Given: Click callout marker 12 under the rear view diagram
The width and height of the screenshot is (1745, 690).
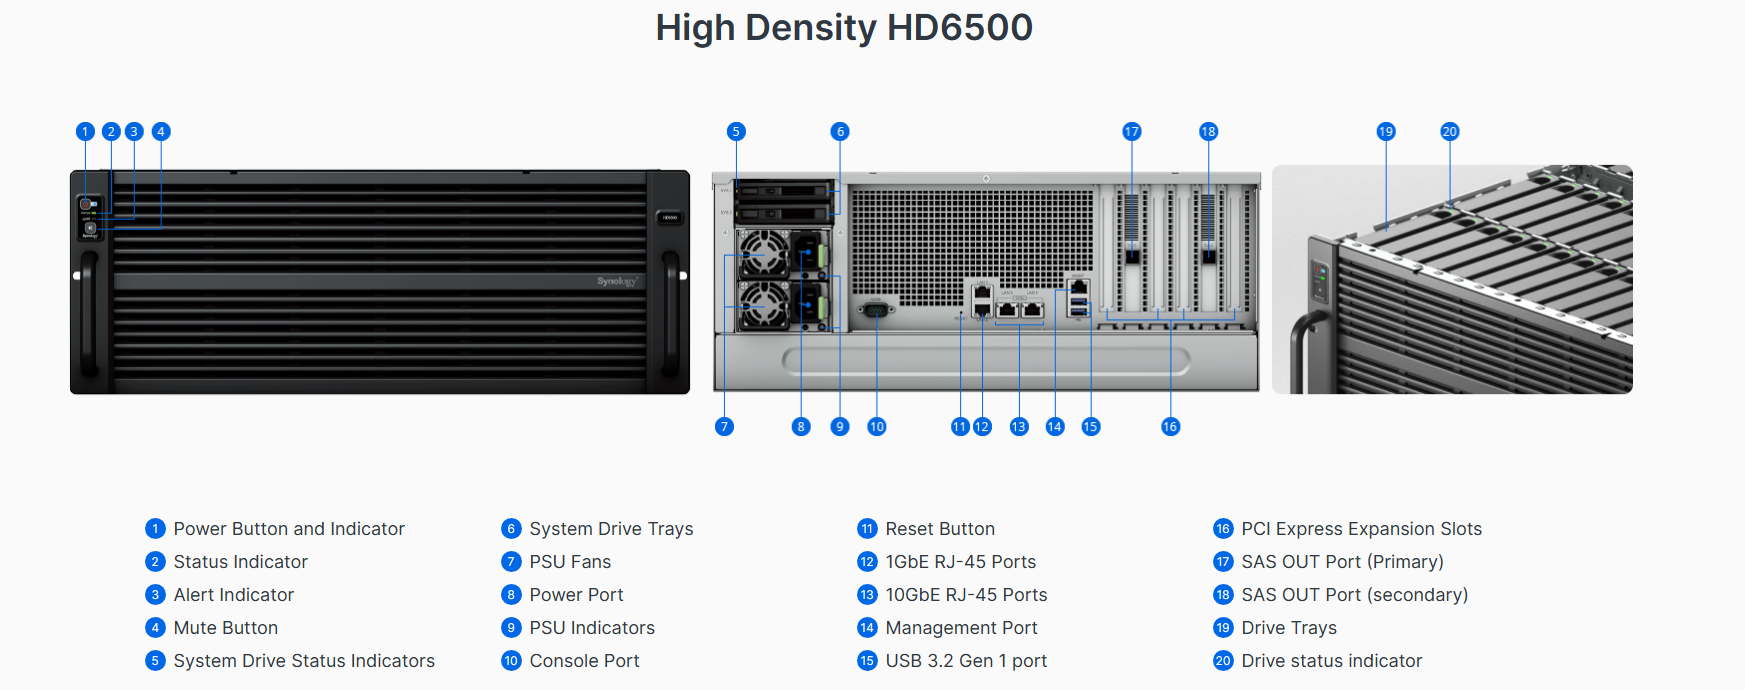Looking at the screenshot, I should pyautogui.click(x=982, y=427).
